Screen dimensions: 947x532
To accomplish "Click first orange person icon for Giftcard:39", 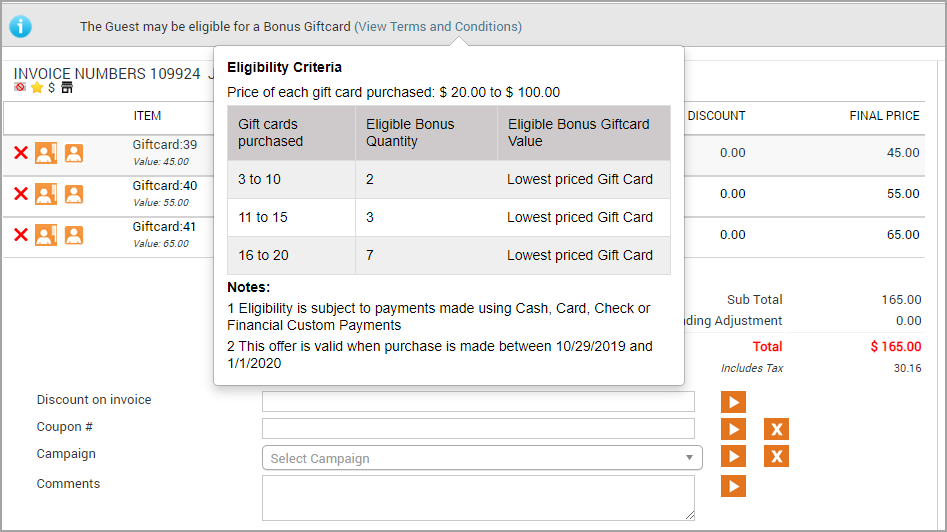I will 46,153.
